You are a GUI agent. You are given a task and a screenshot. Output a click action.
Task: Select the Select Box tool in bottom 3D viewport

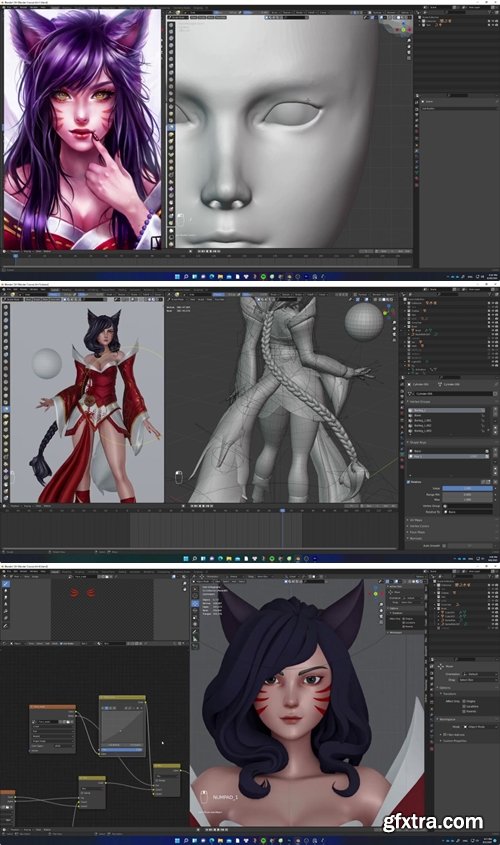pos(196,590)
